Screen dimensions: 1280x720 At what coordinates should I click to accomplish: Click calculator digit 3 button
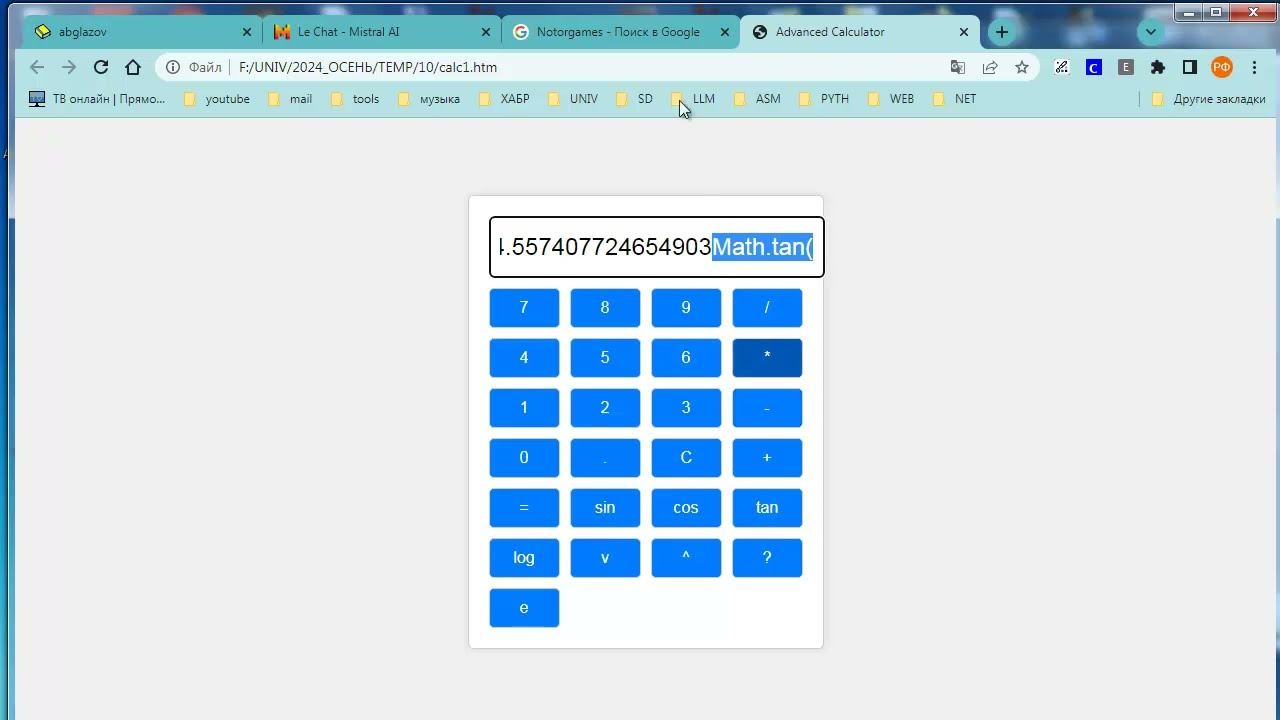coord(686,408)
